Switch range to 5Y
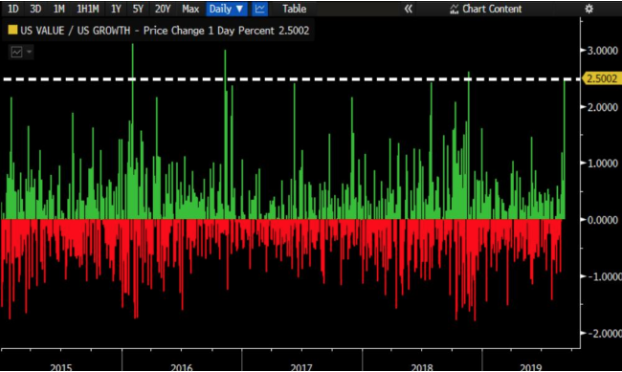The image size is (622, 372). pos(138,9)
